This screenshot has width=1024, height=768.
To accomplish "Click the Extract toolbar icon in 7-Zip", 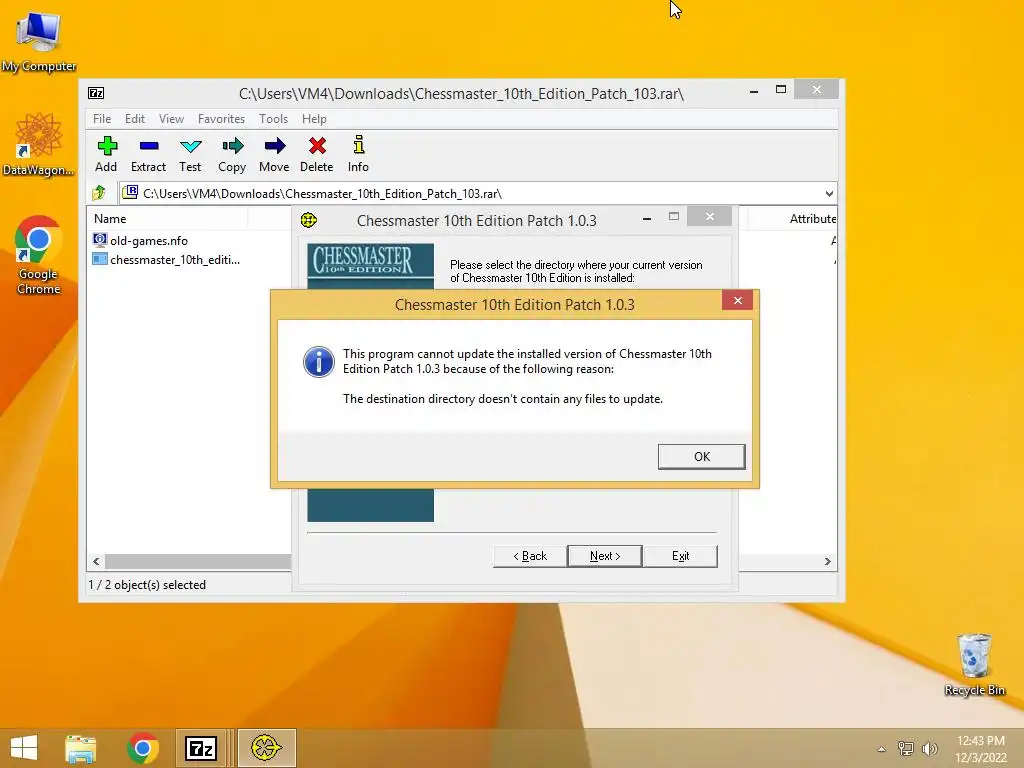I will click(148, 154).
